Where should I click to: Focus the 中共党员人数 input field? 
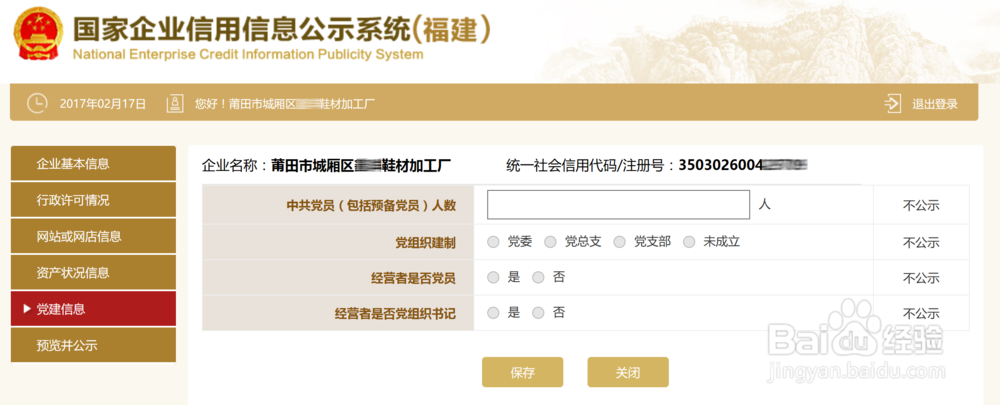(618, 205)
